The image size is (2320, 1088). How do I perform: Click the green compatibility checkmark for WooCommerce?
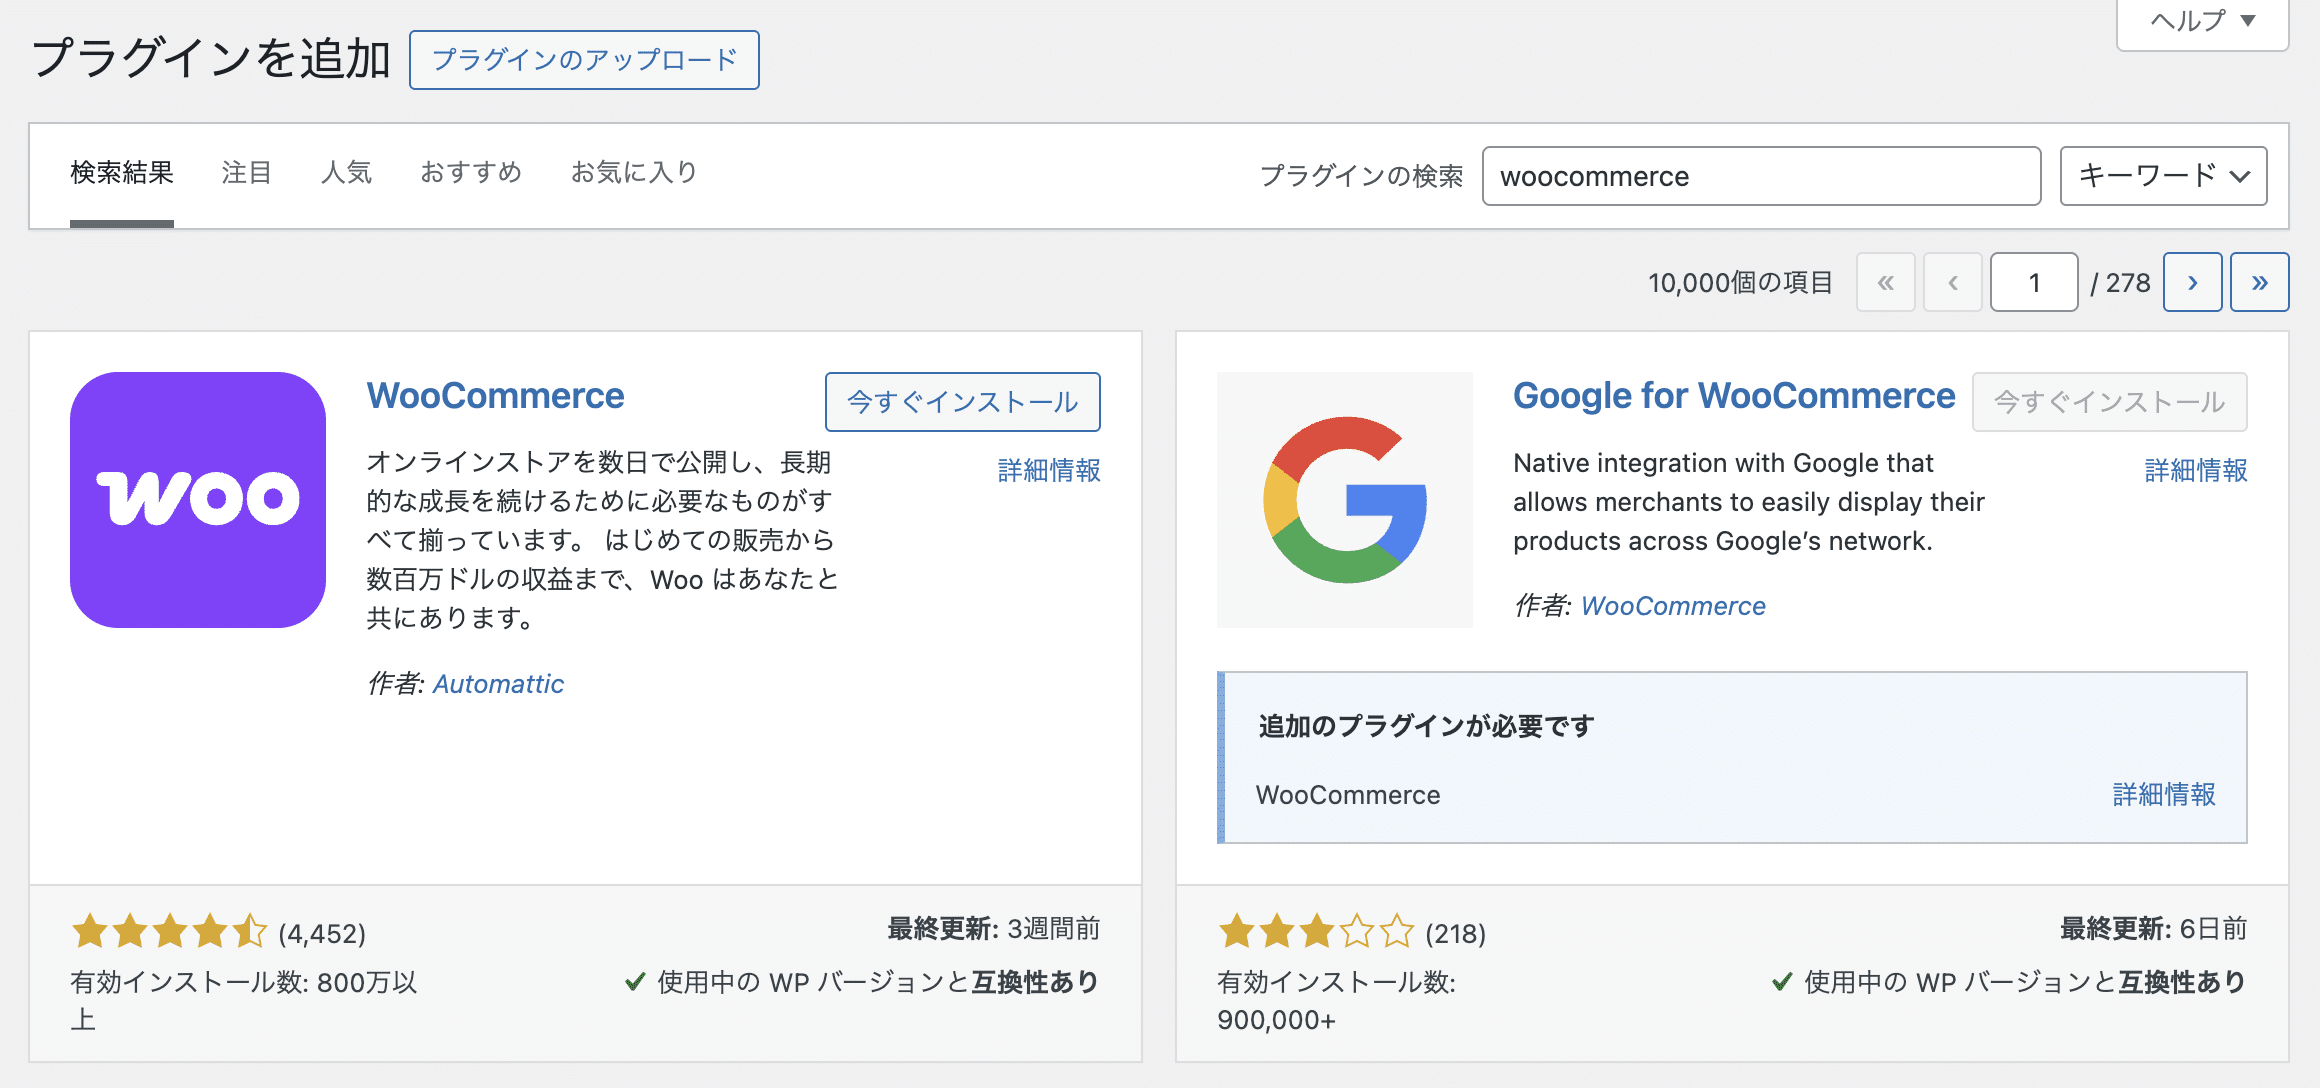pos(636,983)
